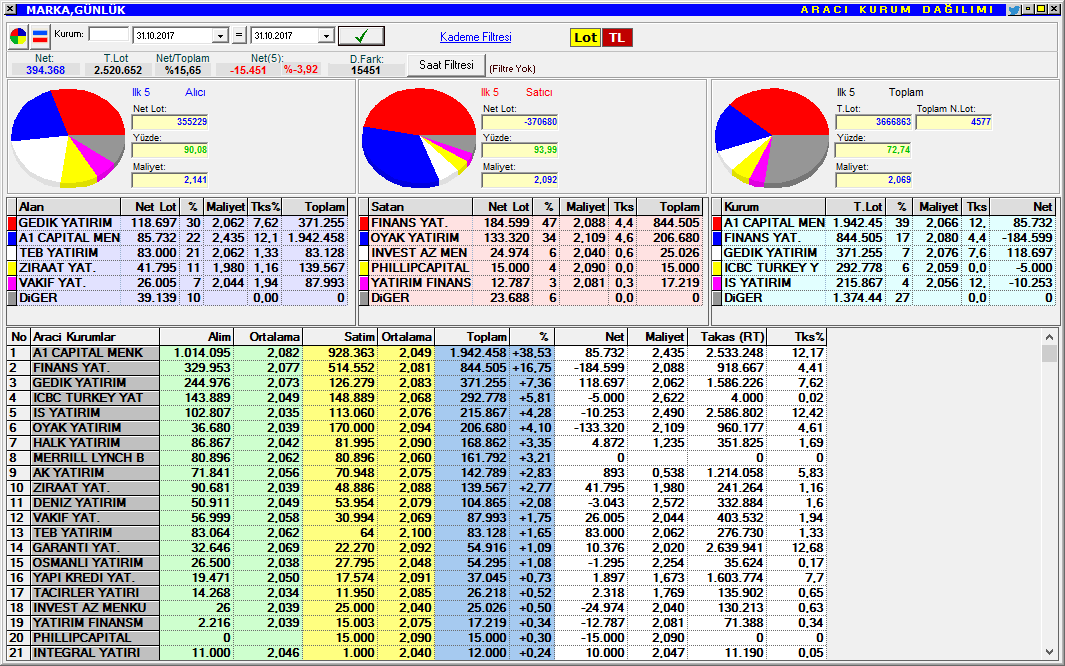
Task: Click the Araci Kurumlar column header
Action: point(95,337)
